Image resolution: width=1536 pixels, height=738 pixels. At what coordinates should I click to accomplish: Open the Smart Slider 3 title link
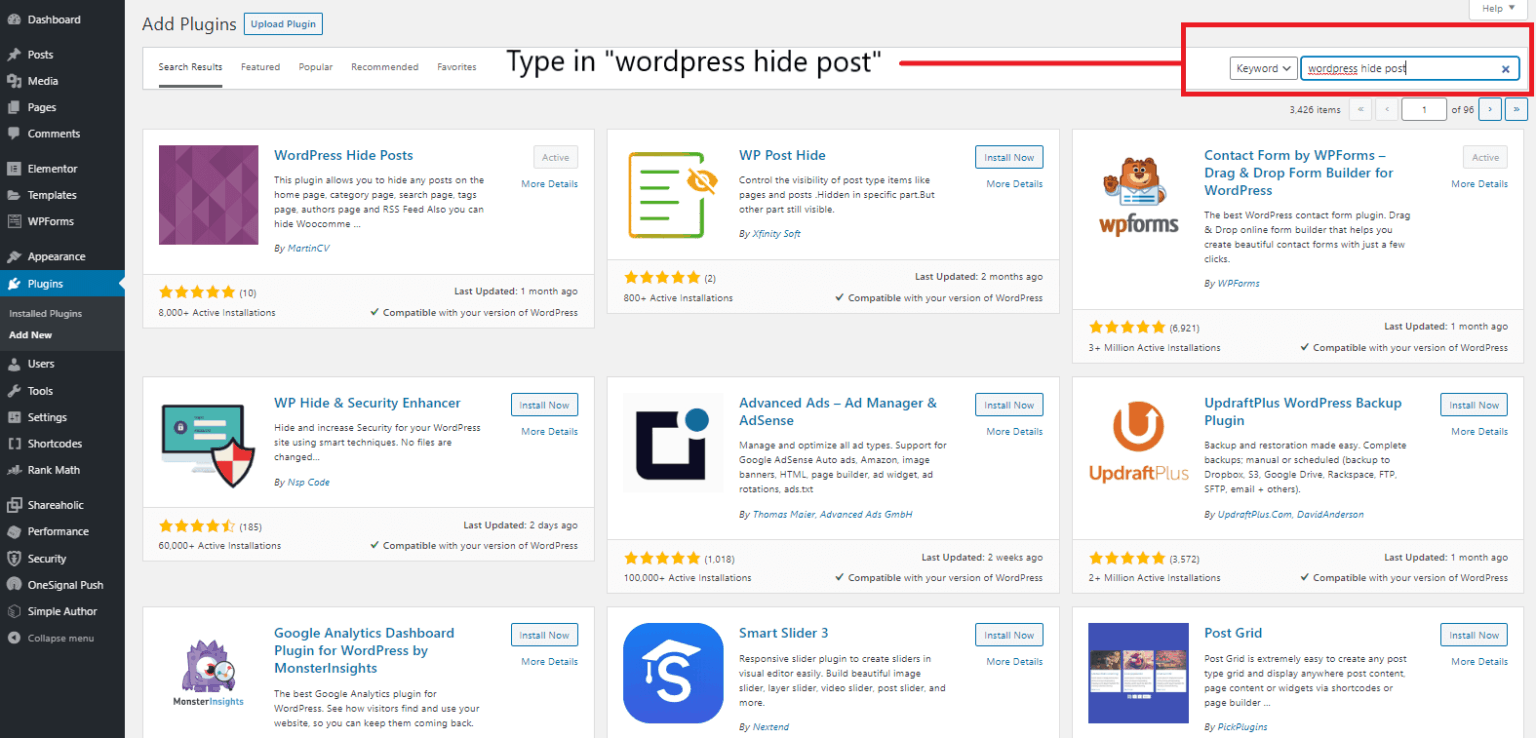783,633
